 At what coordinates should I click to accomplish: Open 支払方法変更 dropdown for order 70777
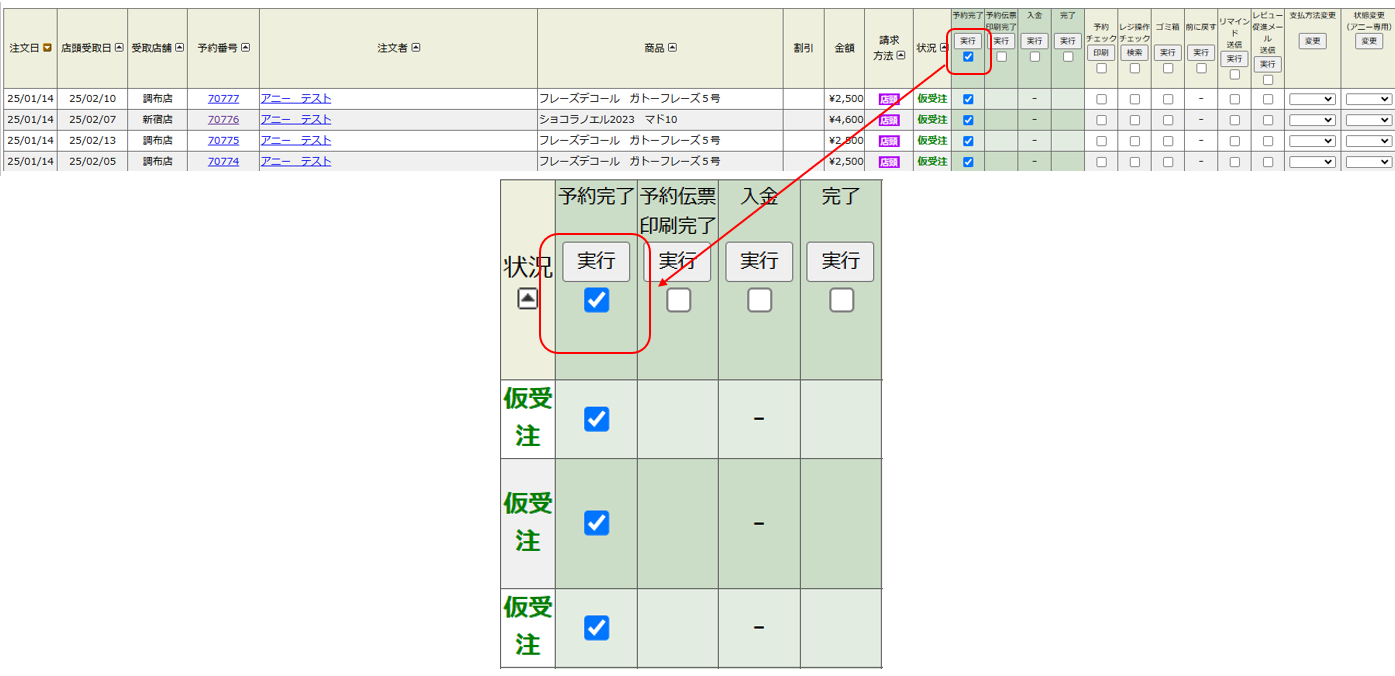tap(1312, 99)
